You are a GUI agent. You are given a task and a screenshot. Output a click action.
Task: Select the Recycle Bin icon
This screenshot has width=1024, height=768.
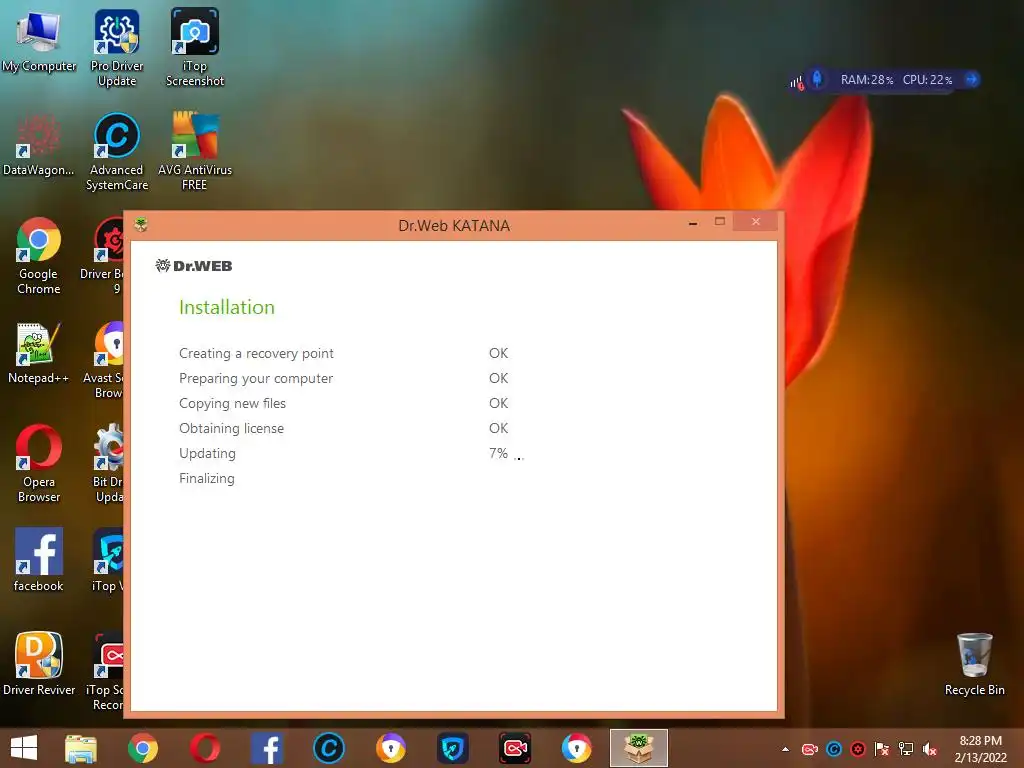coord(974,664)
